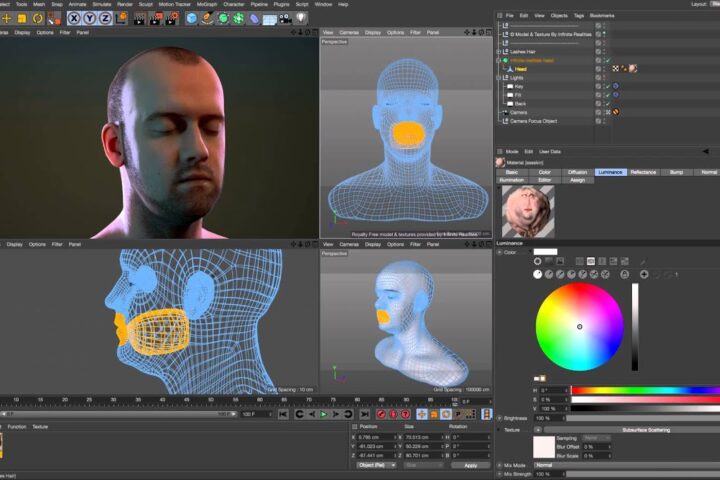
Task: Open the Sampling dropdown
Action: pyautogui.click(x=596, y=438)
